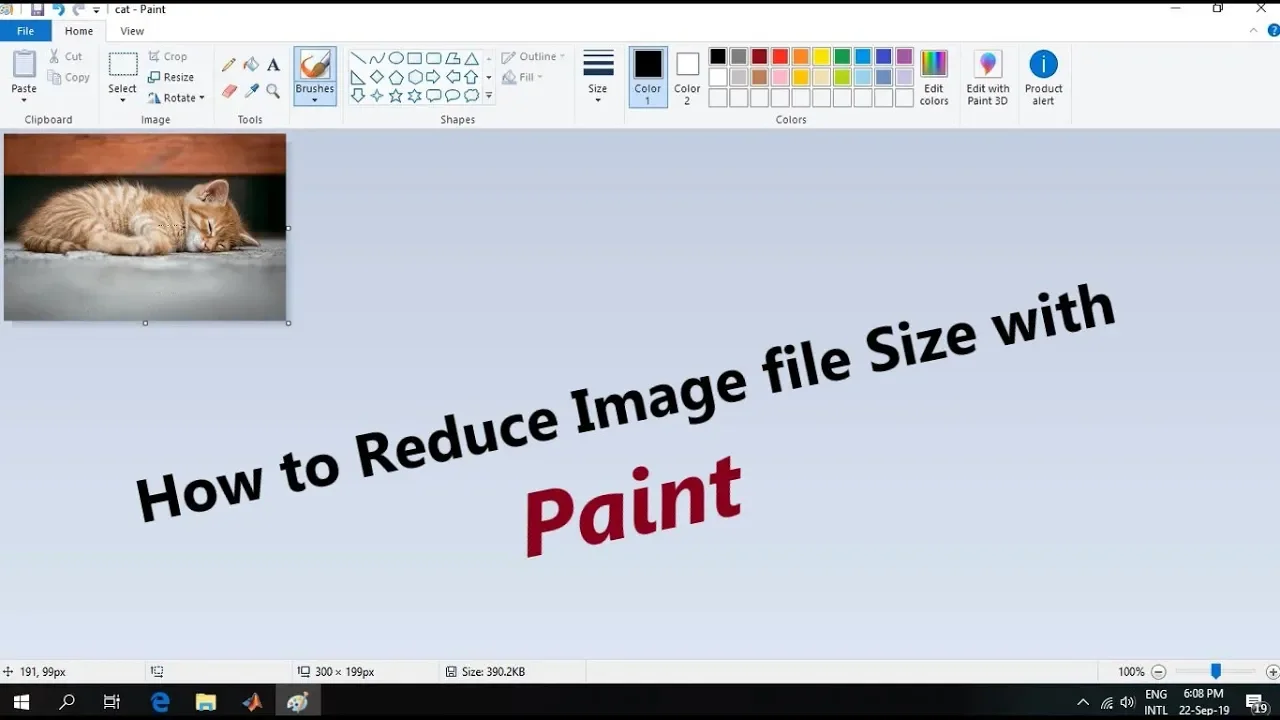Activate the Color 2 selector

[687, 77]
